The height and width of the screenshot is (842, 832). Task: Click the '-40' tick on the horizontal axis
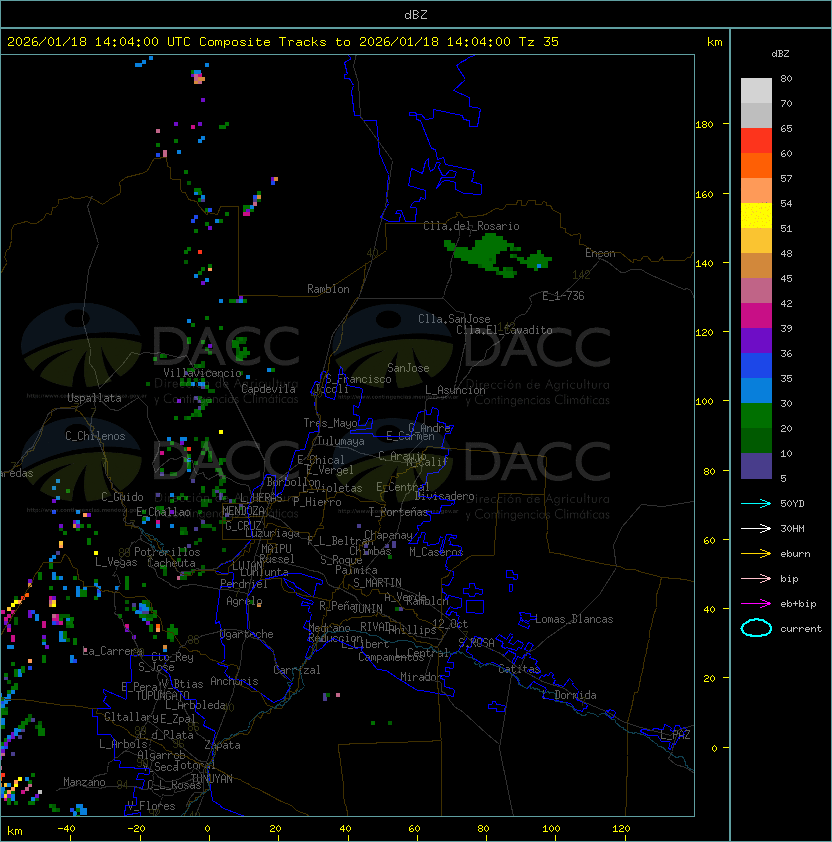[66, 829]
